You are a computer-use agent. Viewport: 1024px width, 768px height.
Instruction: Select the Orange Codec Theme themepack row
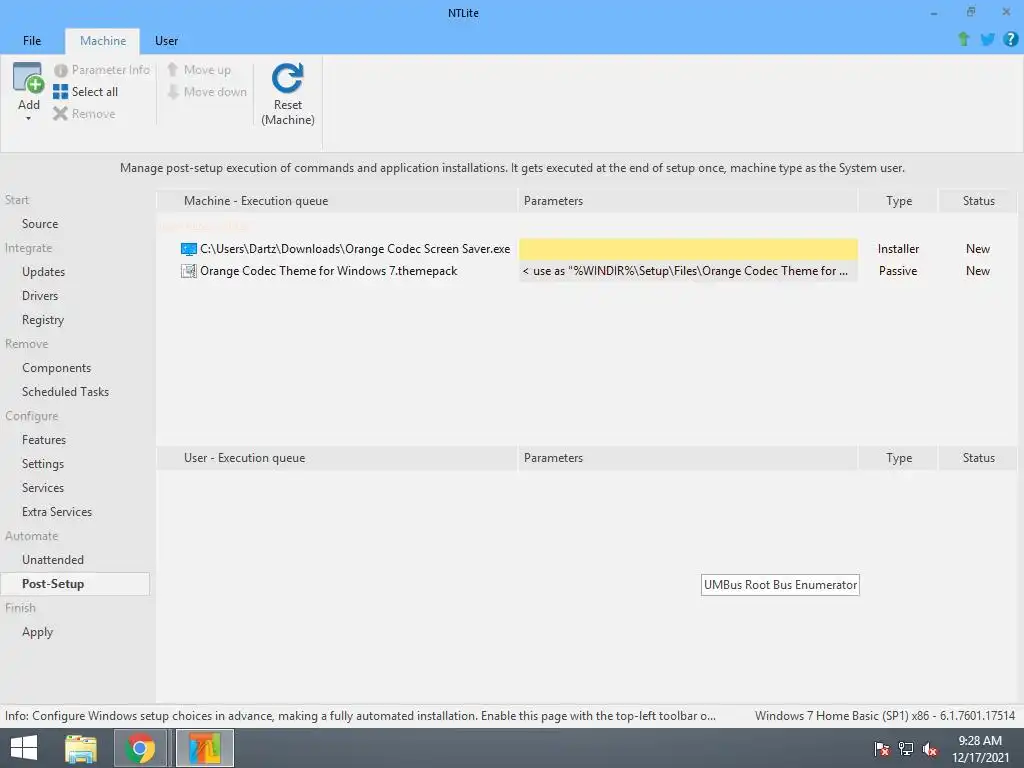[586, 271]
